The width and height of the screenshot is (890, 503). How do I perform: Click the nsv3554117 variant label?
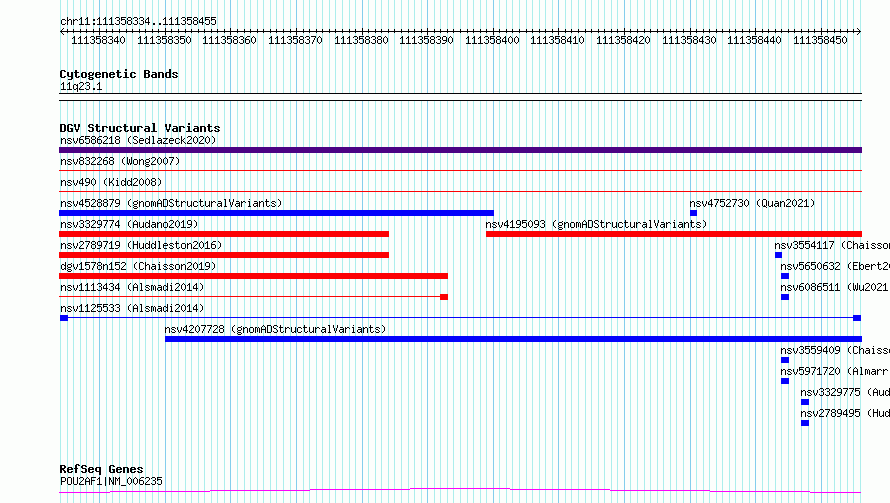(832, 245)
